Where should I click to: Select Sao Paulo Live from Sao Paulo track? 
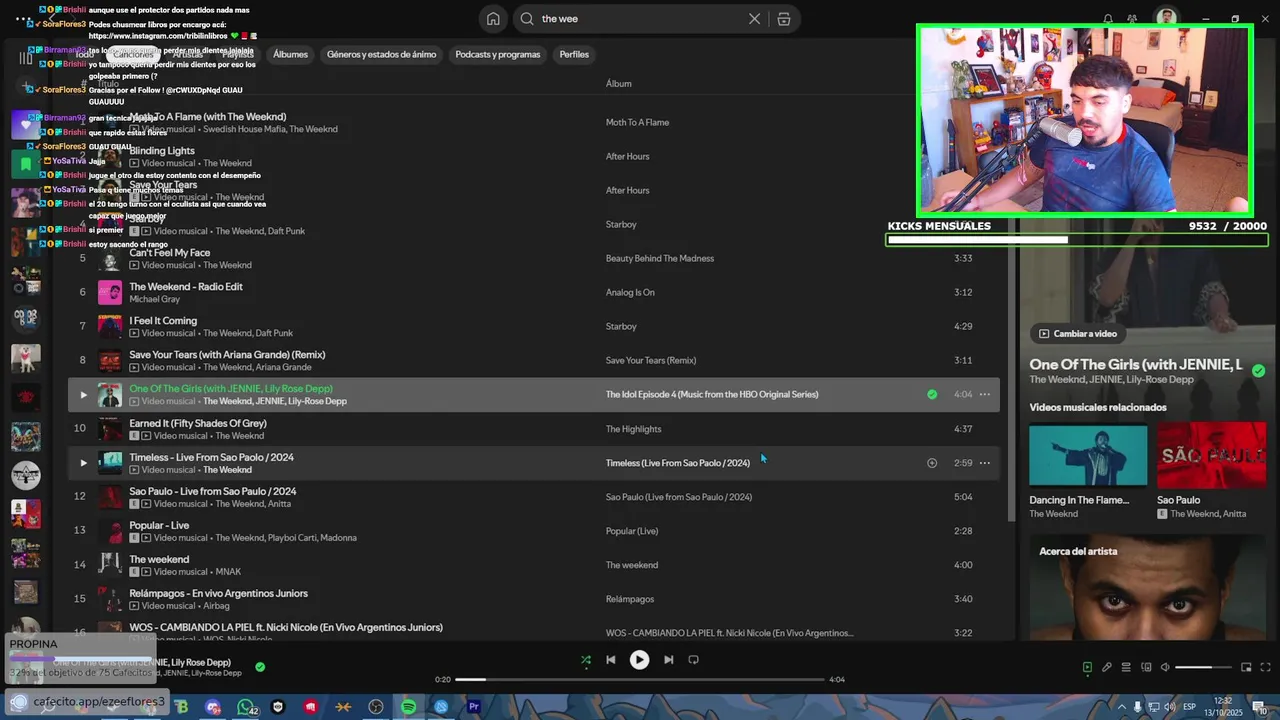point(213,491)
